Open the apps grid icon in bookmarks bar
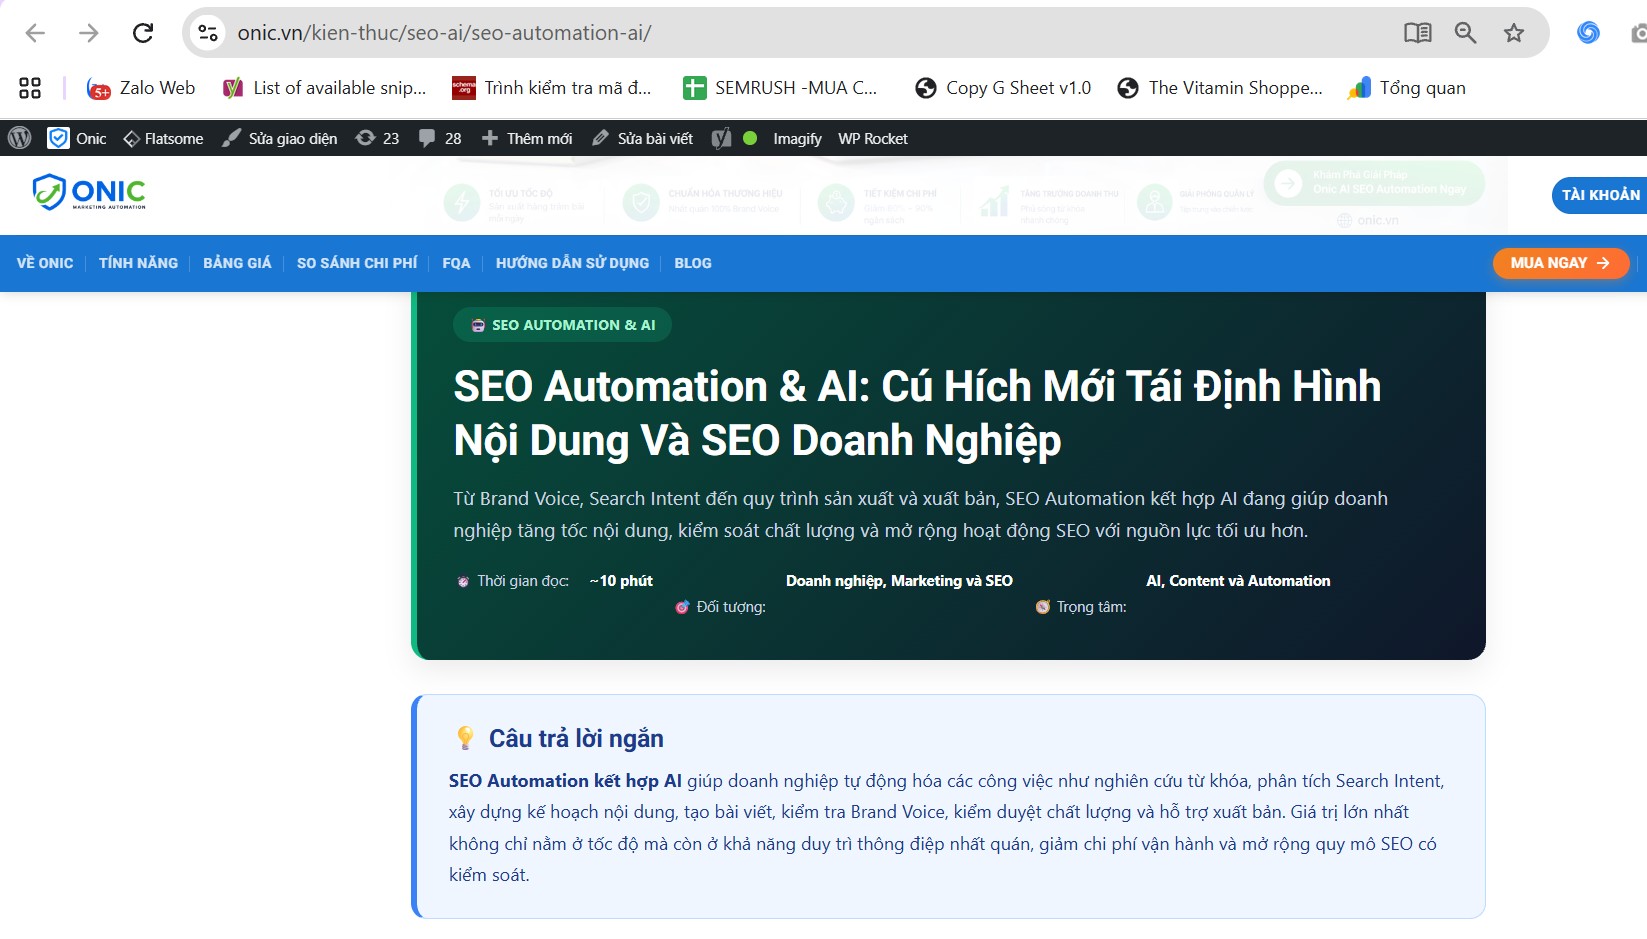This screenshot has width=1647, height=939. [30, 88]
